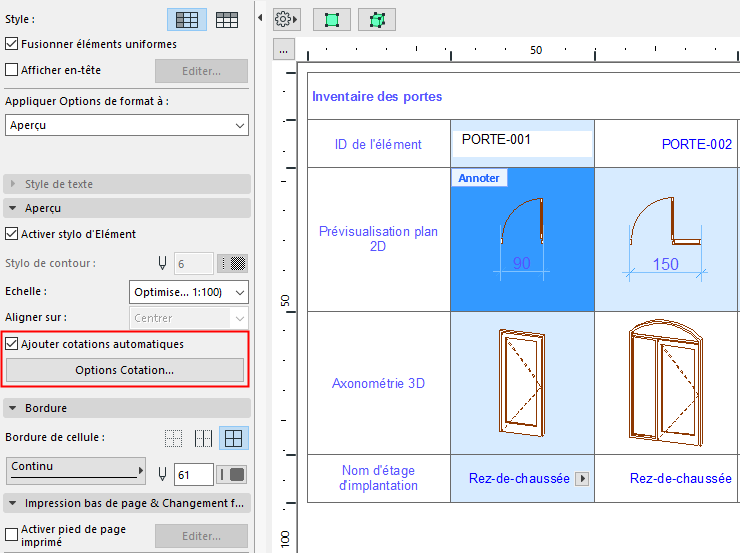740x553 pixels.
Task: Uncheck Ajouter cotations automatiques
Action: [11, 344]
